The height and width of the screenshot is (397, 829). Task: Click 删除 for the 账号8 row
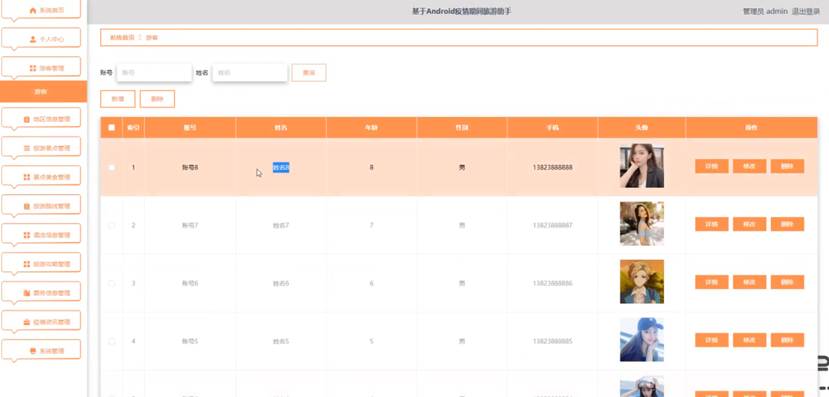pyautogui.click(x=787, y=167)
